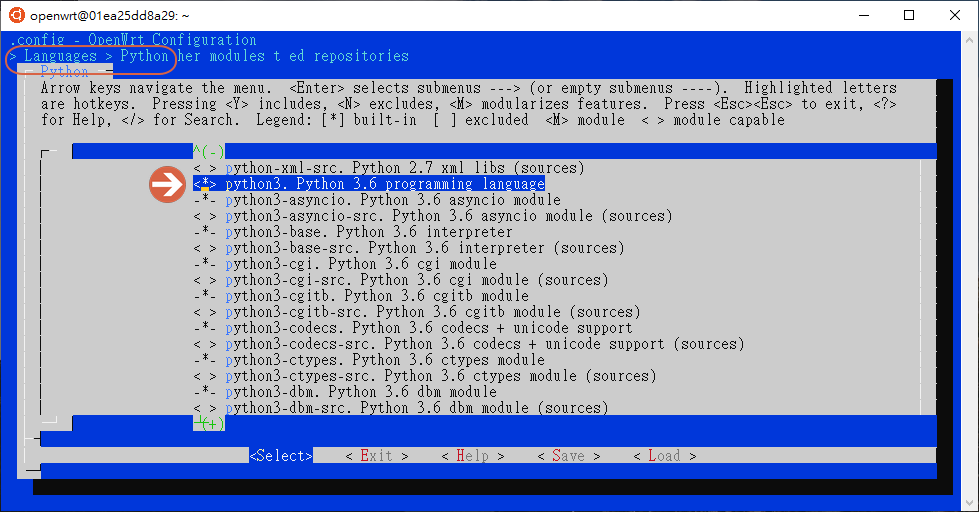This screenshot has width=979, height=512.
Task: Select python3-asyncio-src (sources) row text
Action: 449,216
